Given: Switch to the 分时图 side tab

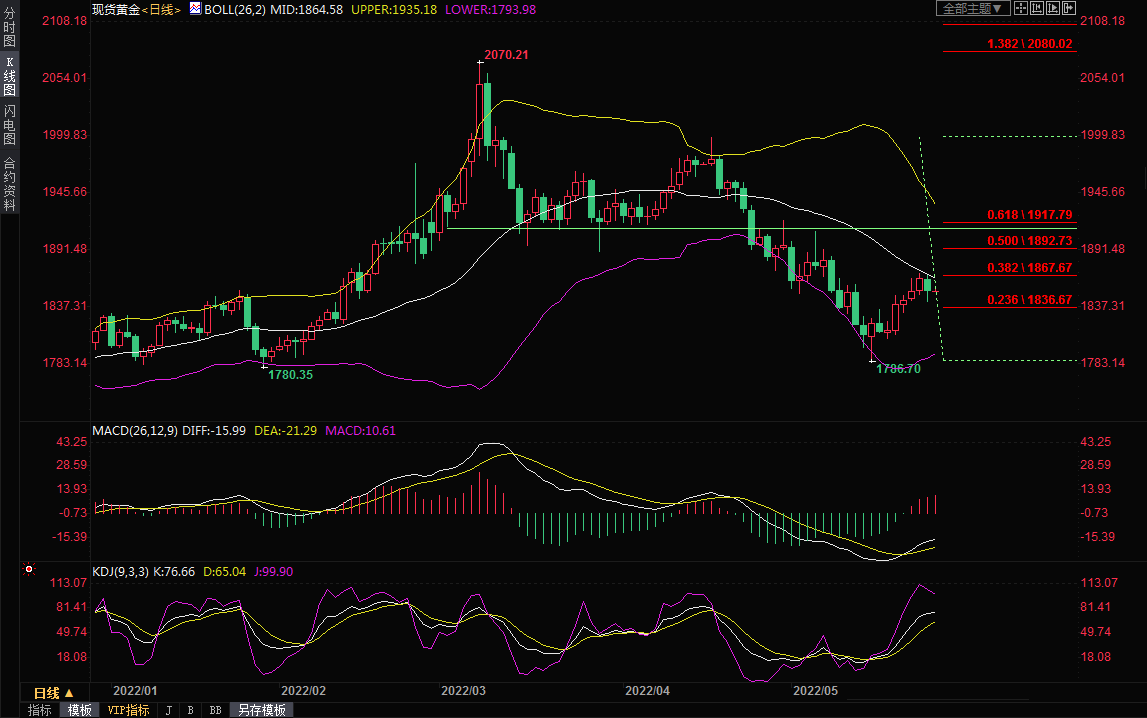Looking at the screenshot, I should coord(9,28).
